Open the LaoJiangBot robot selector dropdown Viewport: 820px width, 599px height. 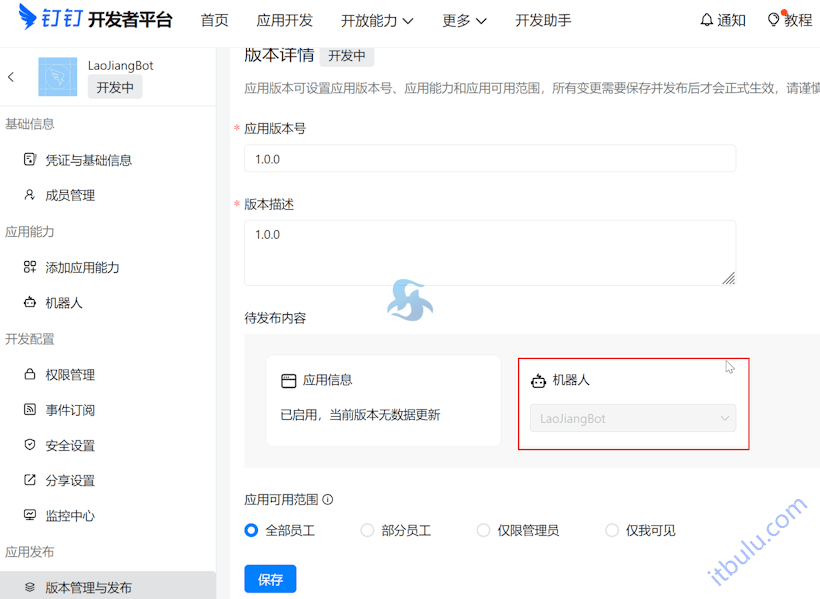click(x=633, y=418)
